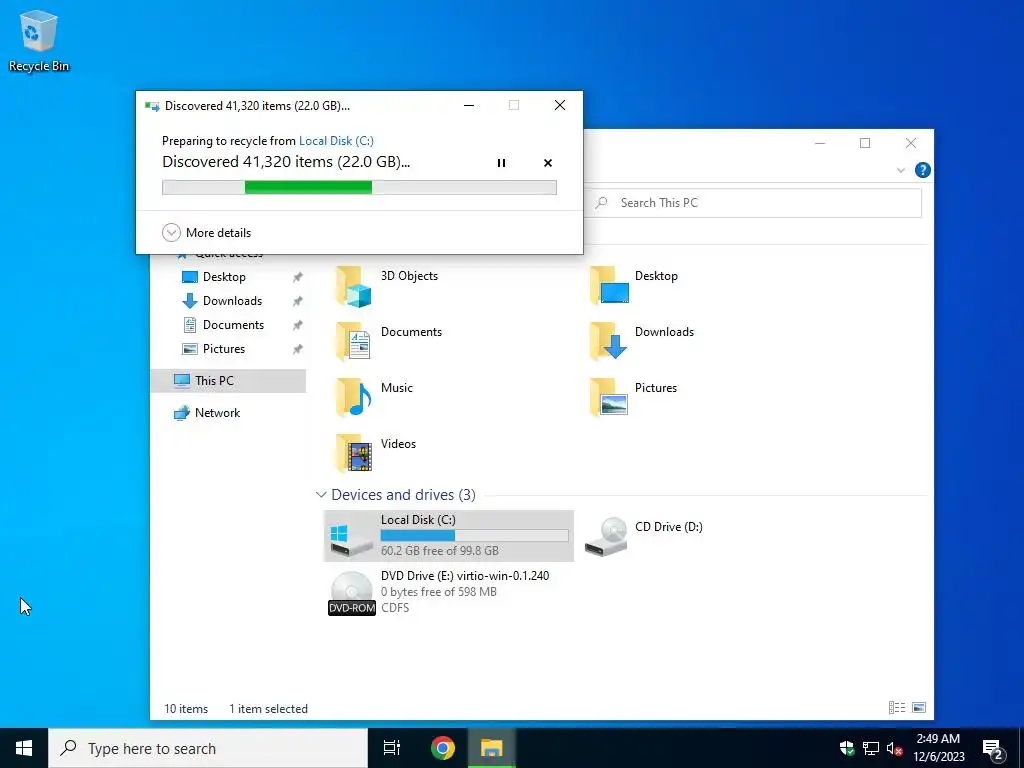This screenshot has width=1024, height=768.
Task: Select the Downloads folder icon in main pane
Action: (608, 342)
